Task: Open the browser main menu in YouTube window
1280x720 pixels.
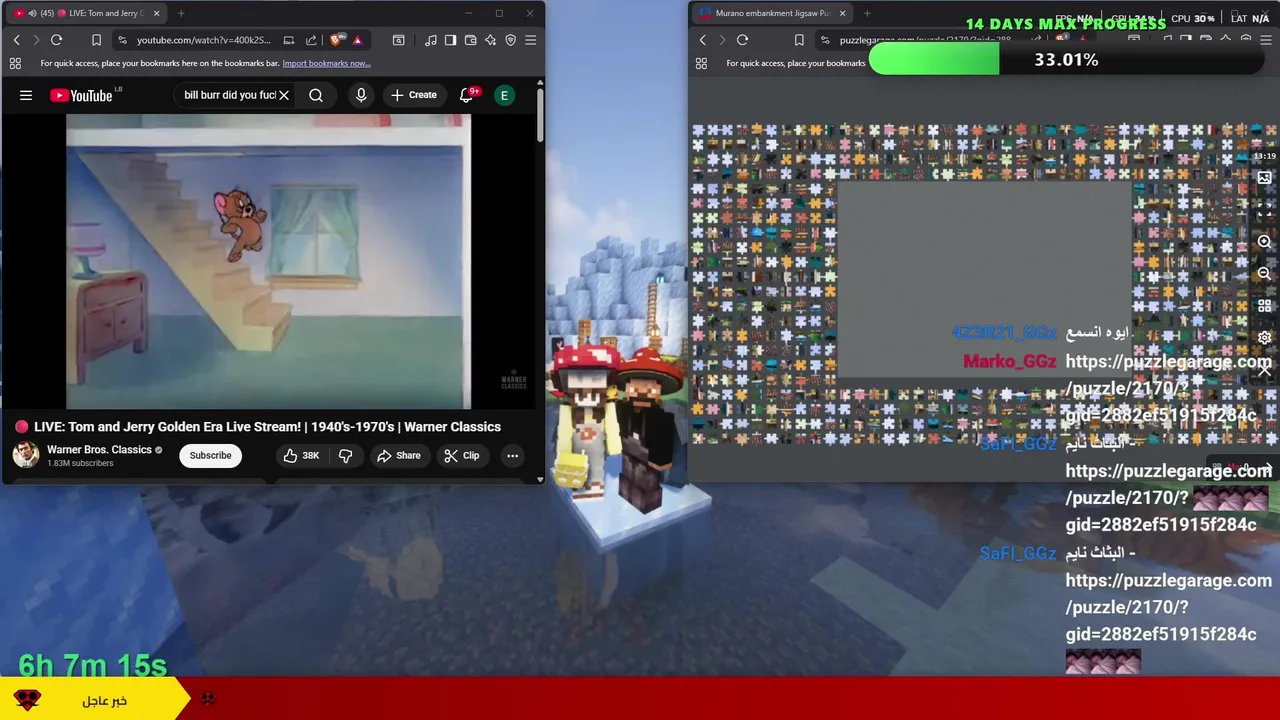Action: pyautogui.click(x=530, y=40)
